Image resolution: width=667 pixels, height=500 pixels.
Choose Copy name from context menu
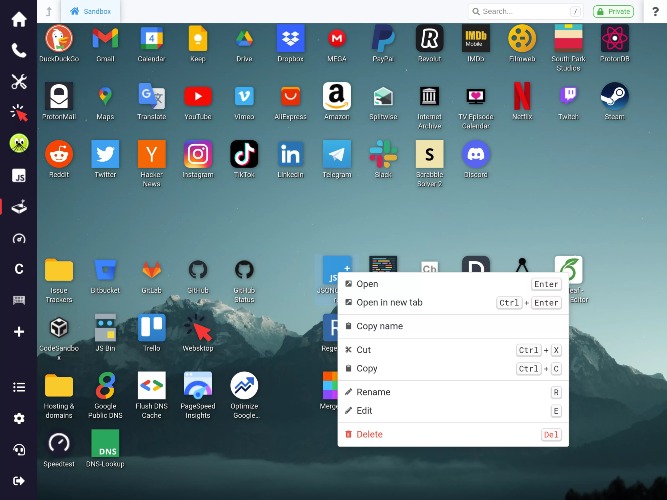[x=453, y=326]
